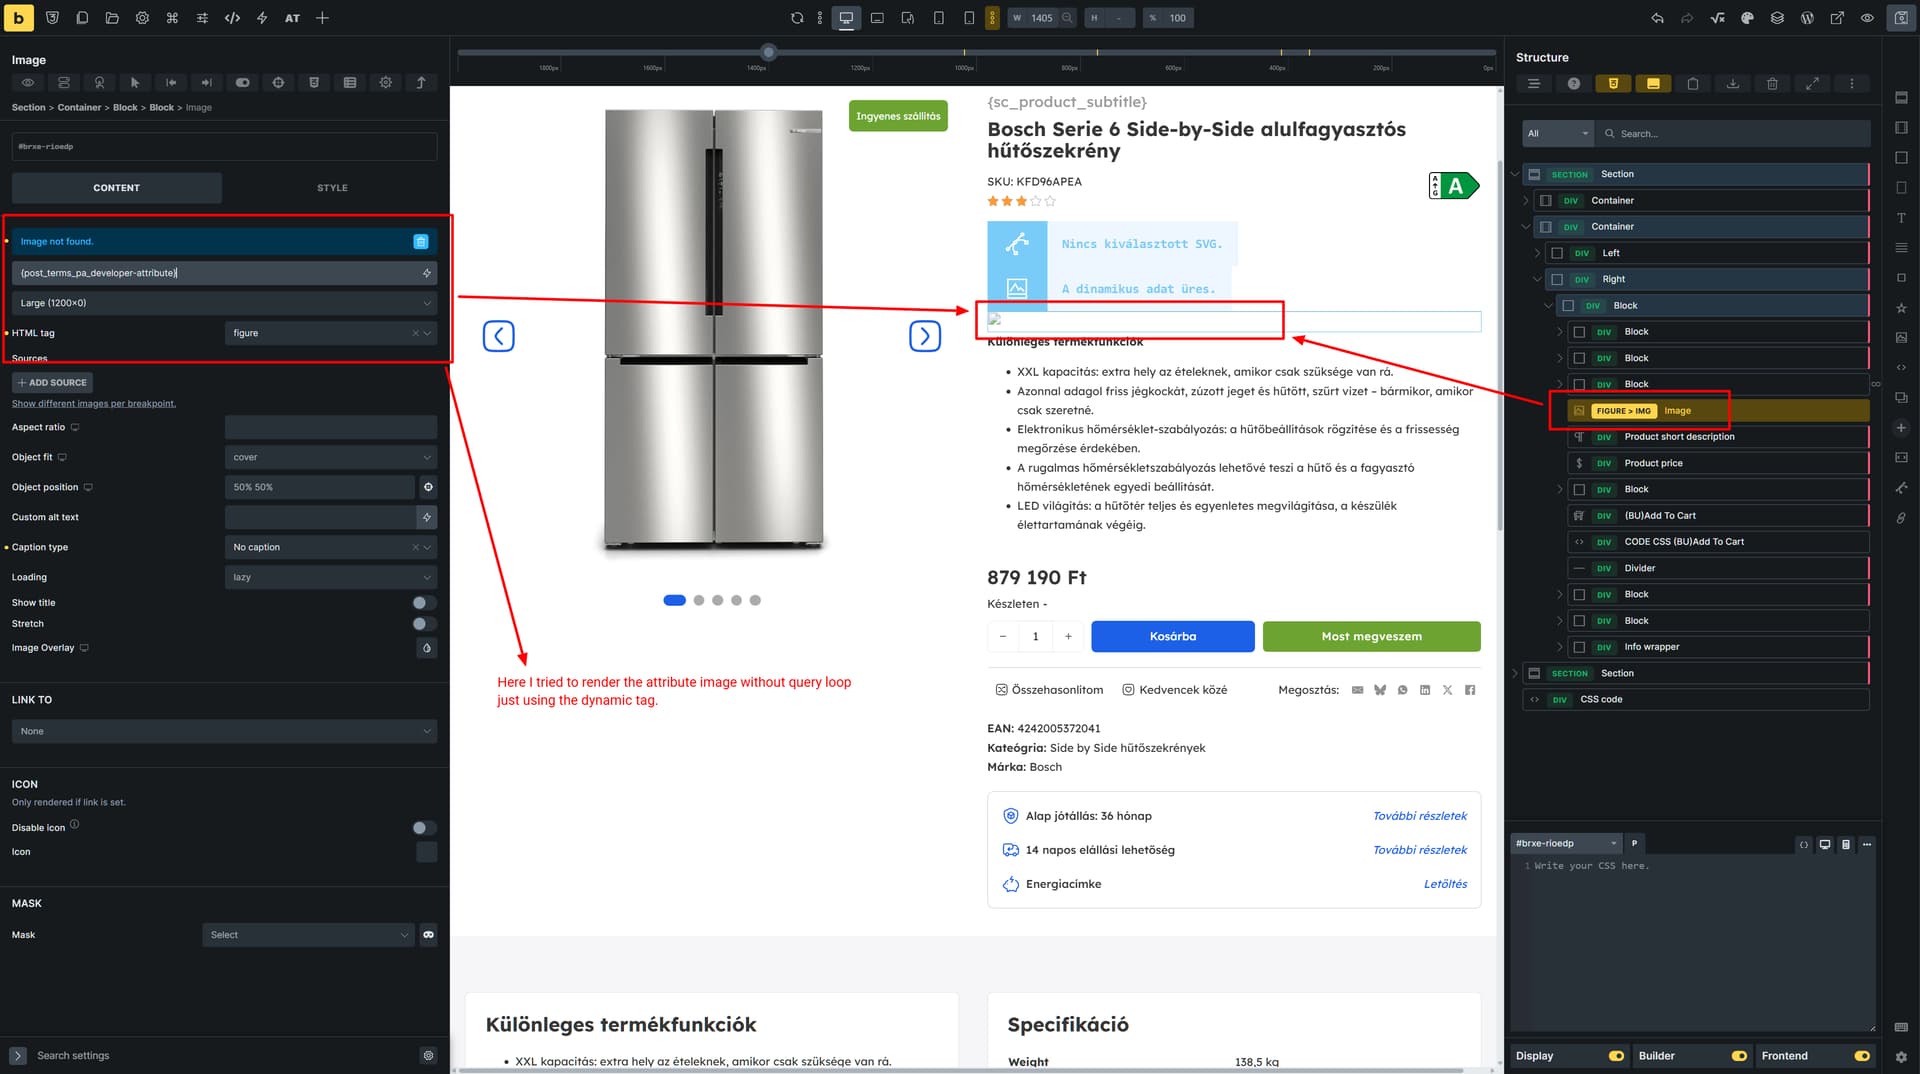Open page settings gear in top toolbar
This screenshot has width=1920, height=1074.
142,18
